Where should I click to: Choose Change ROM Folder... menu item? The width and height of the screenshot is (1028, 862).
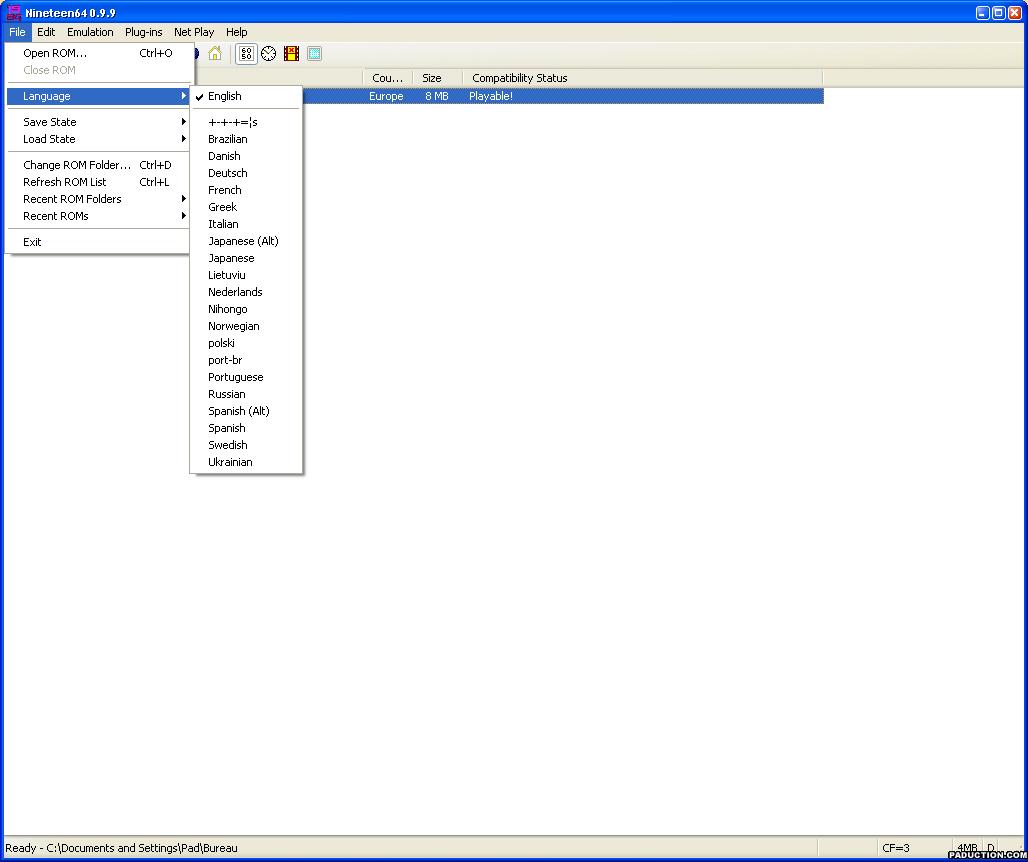click(x=98, y=165)
